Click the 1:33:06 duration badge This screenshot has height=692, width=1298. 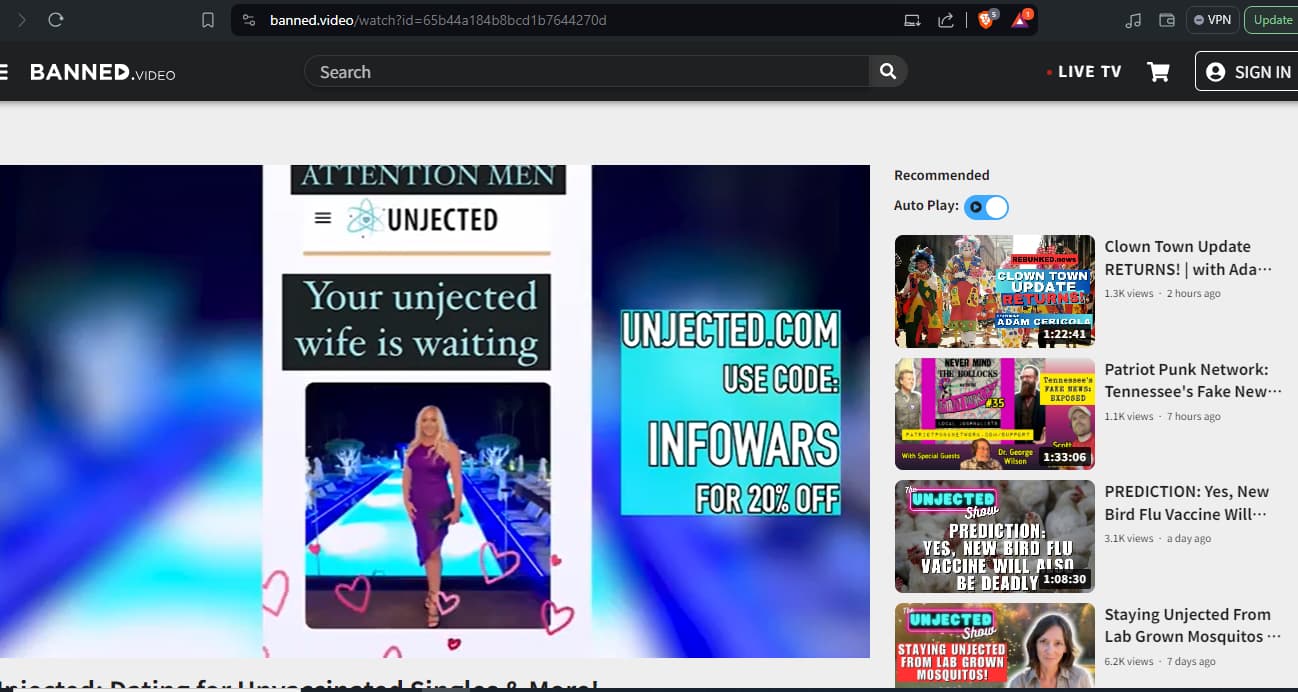click(1064, 457)
